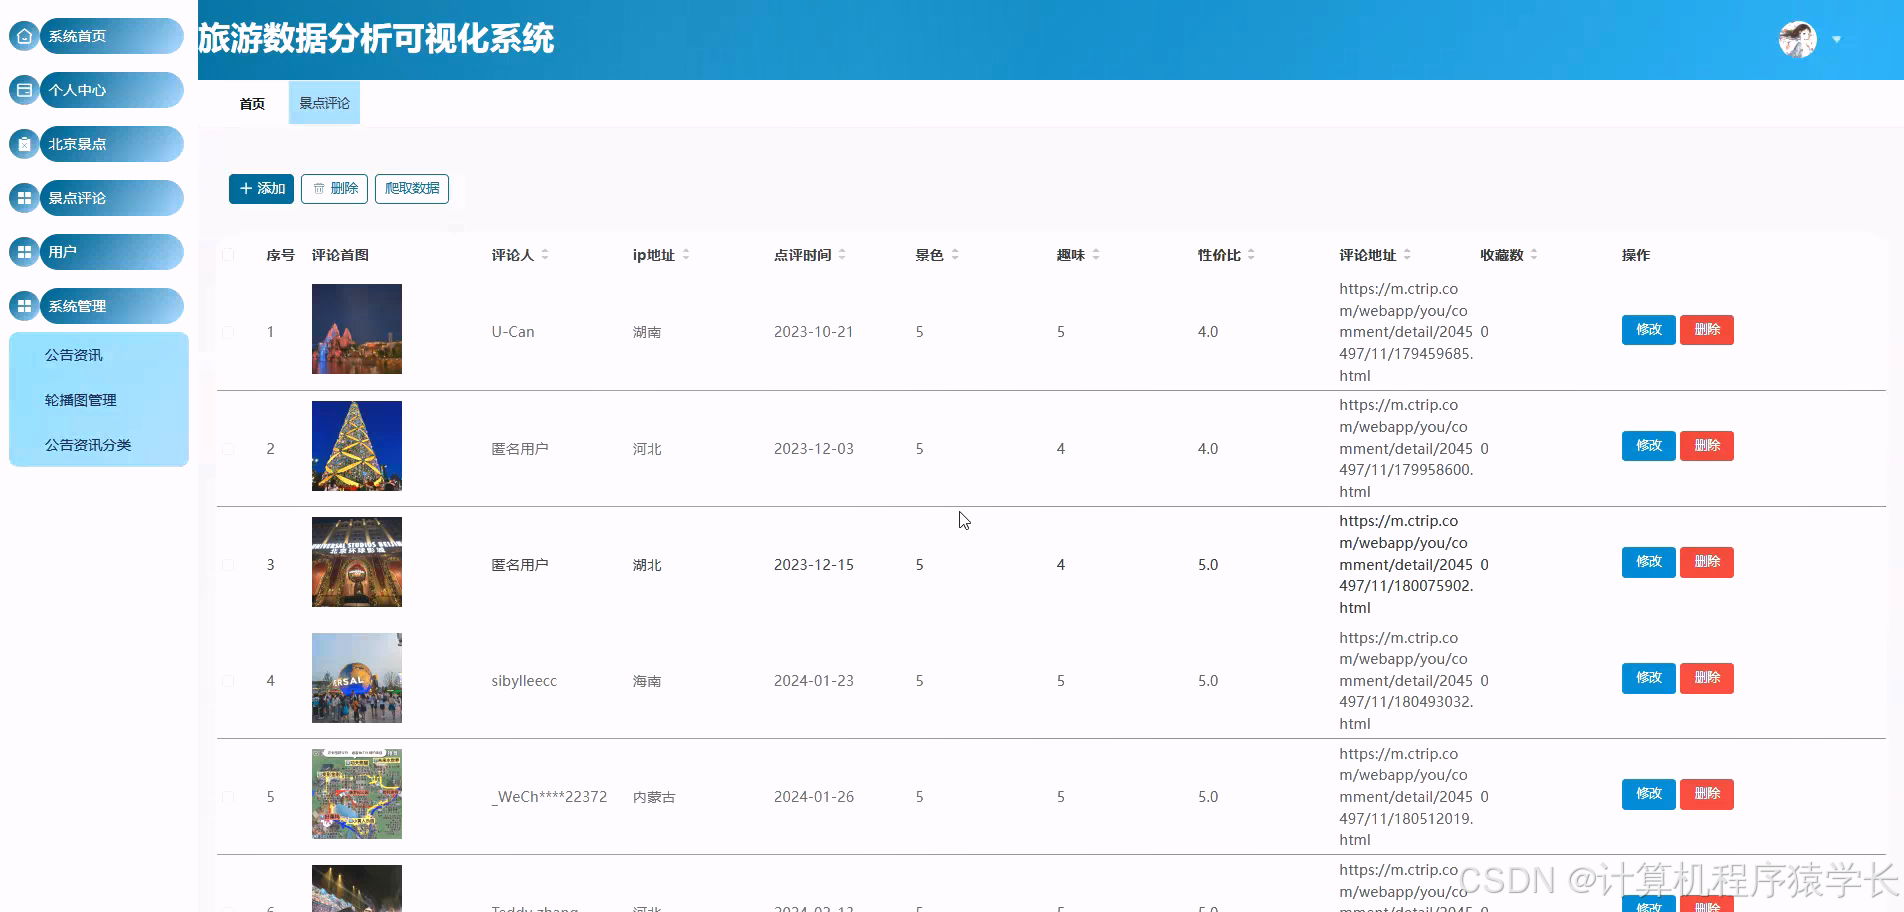Click 修改 for the 2023-12-03 row
Image resolution: width=1904 pixels, height=912 pixels.
pyautogui.click(x=1648, y=446)
